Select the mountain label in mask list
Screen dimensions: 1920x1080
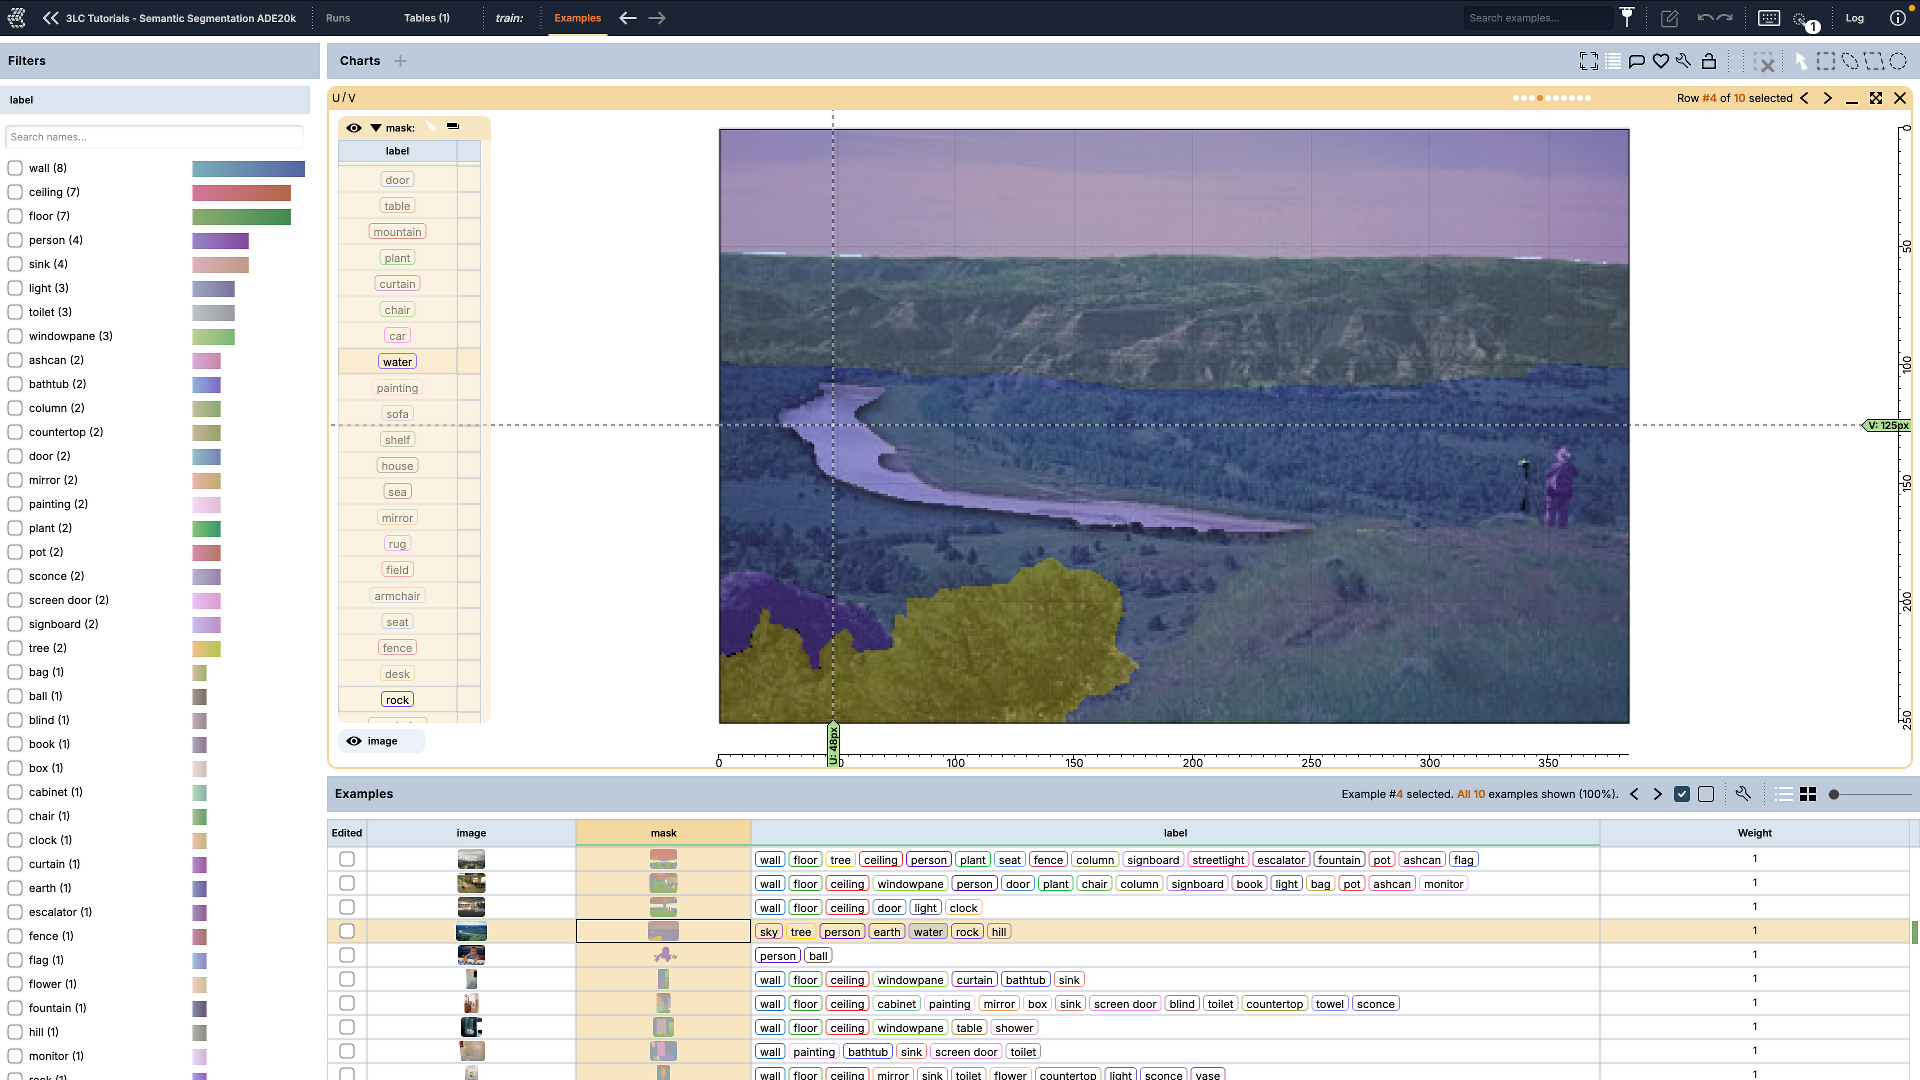coord(397,232)
